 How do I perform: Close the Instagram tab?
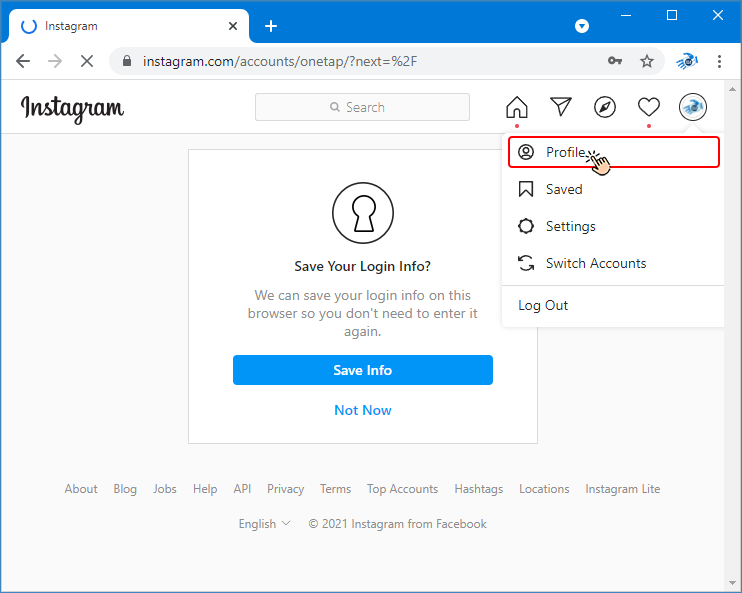coord(233,26)
